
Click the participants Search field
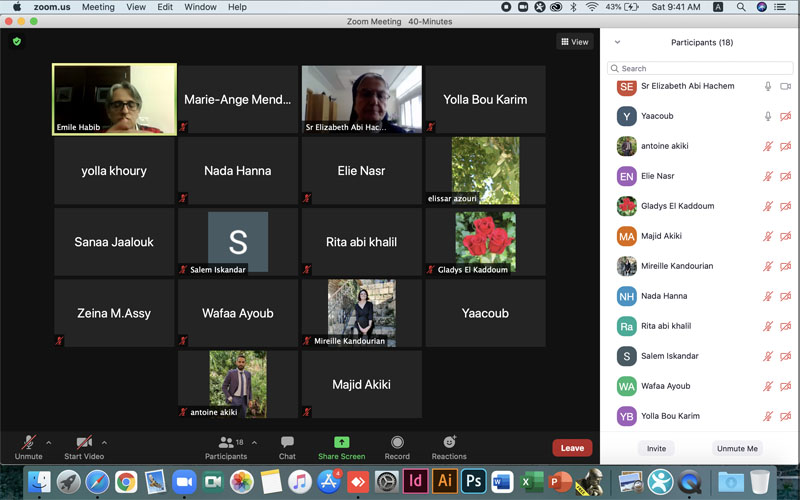click(700, 68)
